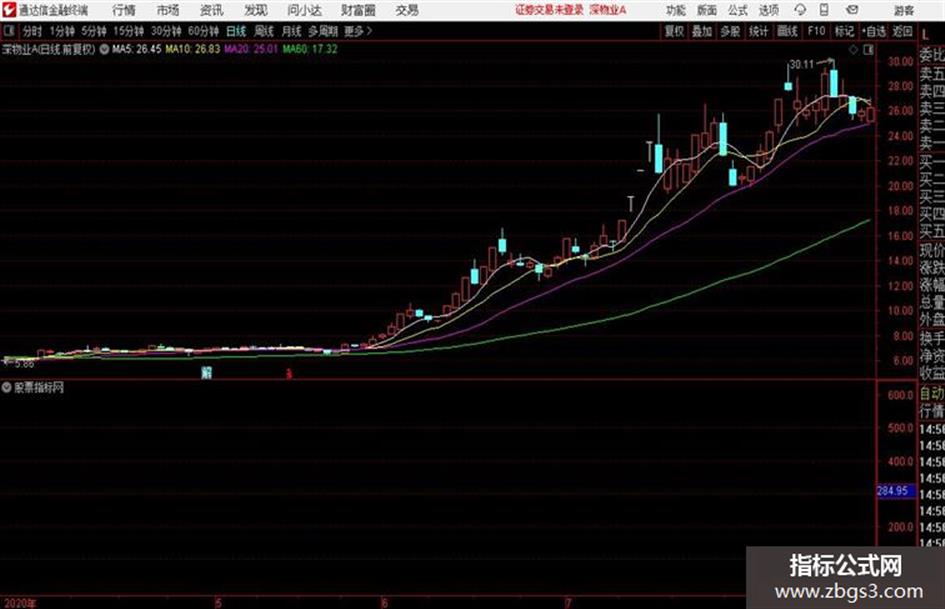This screenshot has height=609, width=945.
Task: Click the 复权 toolbar button
Action: (x=674, y=31)
